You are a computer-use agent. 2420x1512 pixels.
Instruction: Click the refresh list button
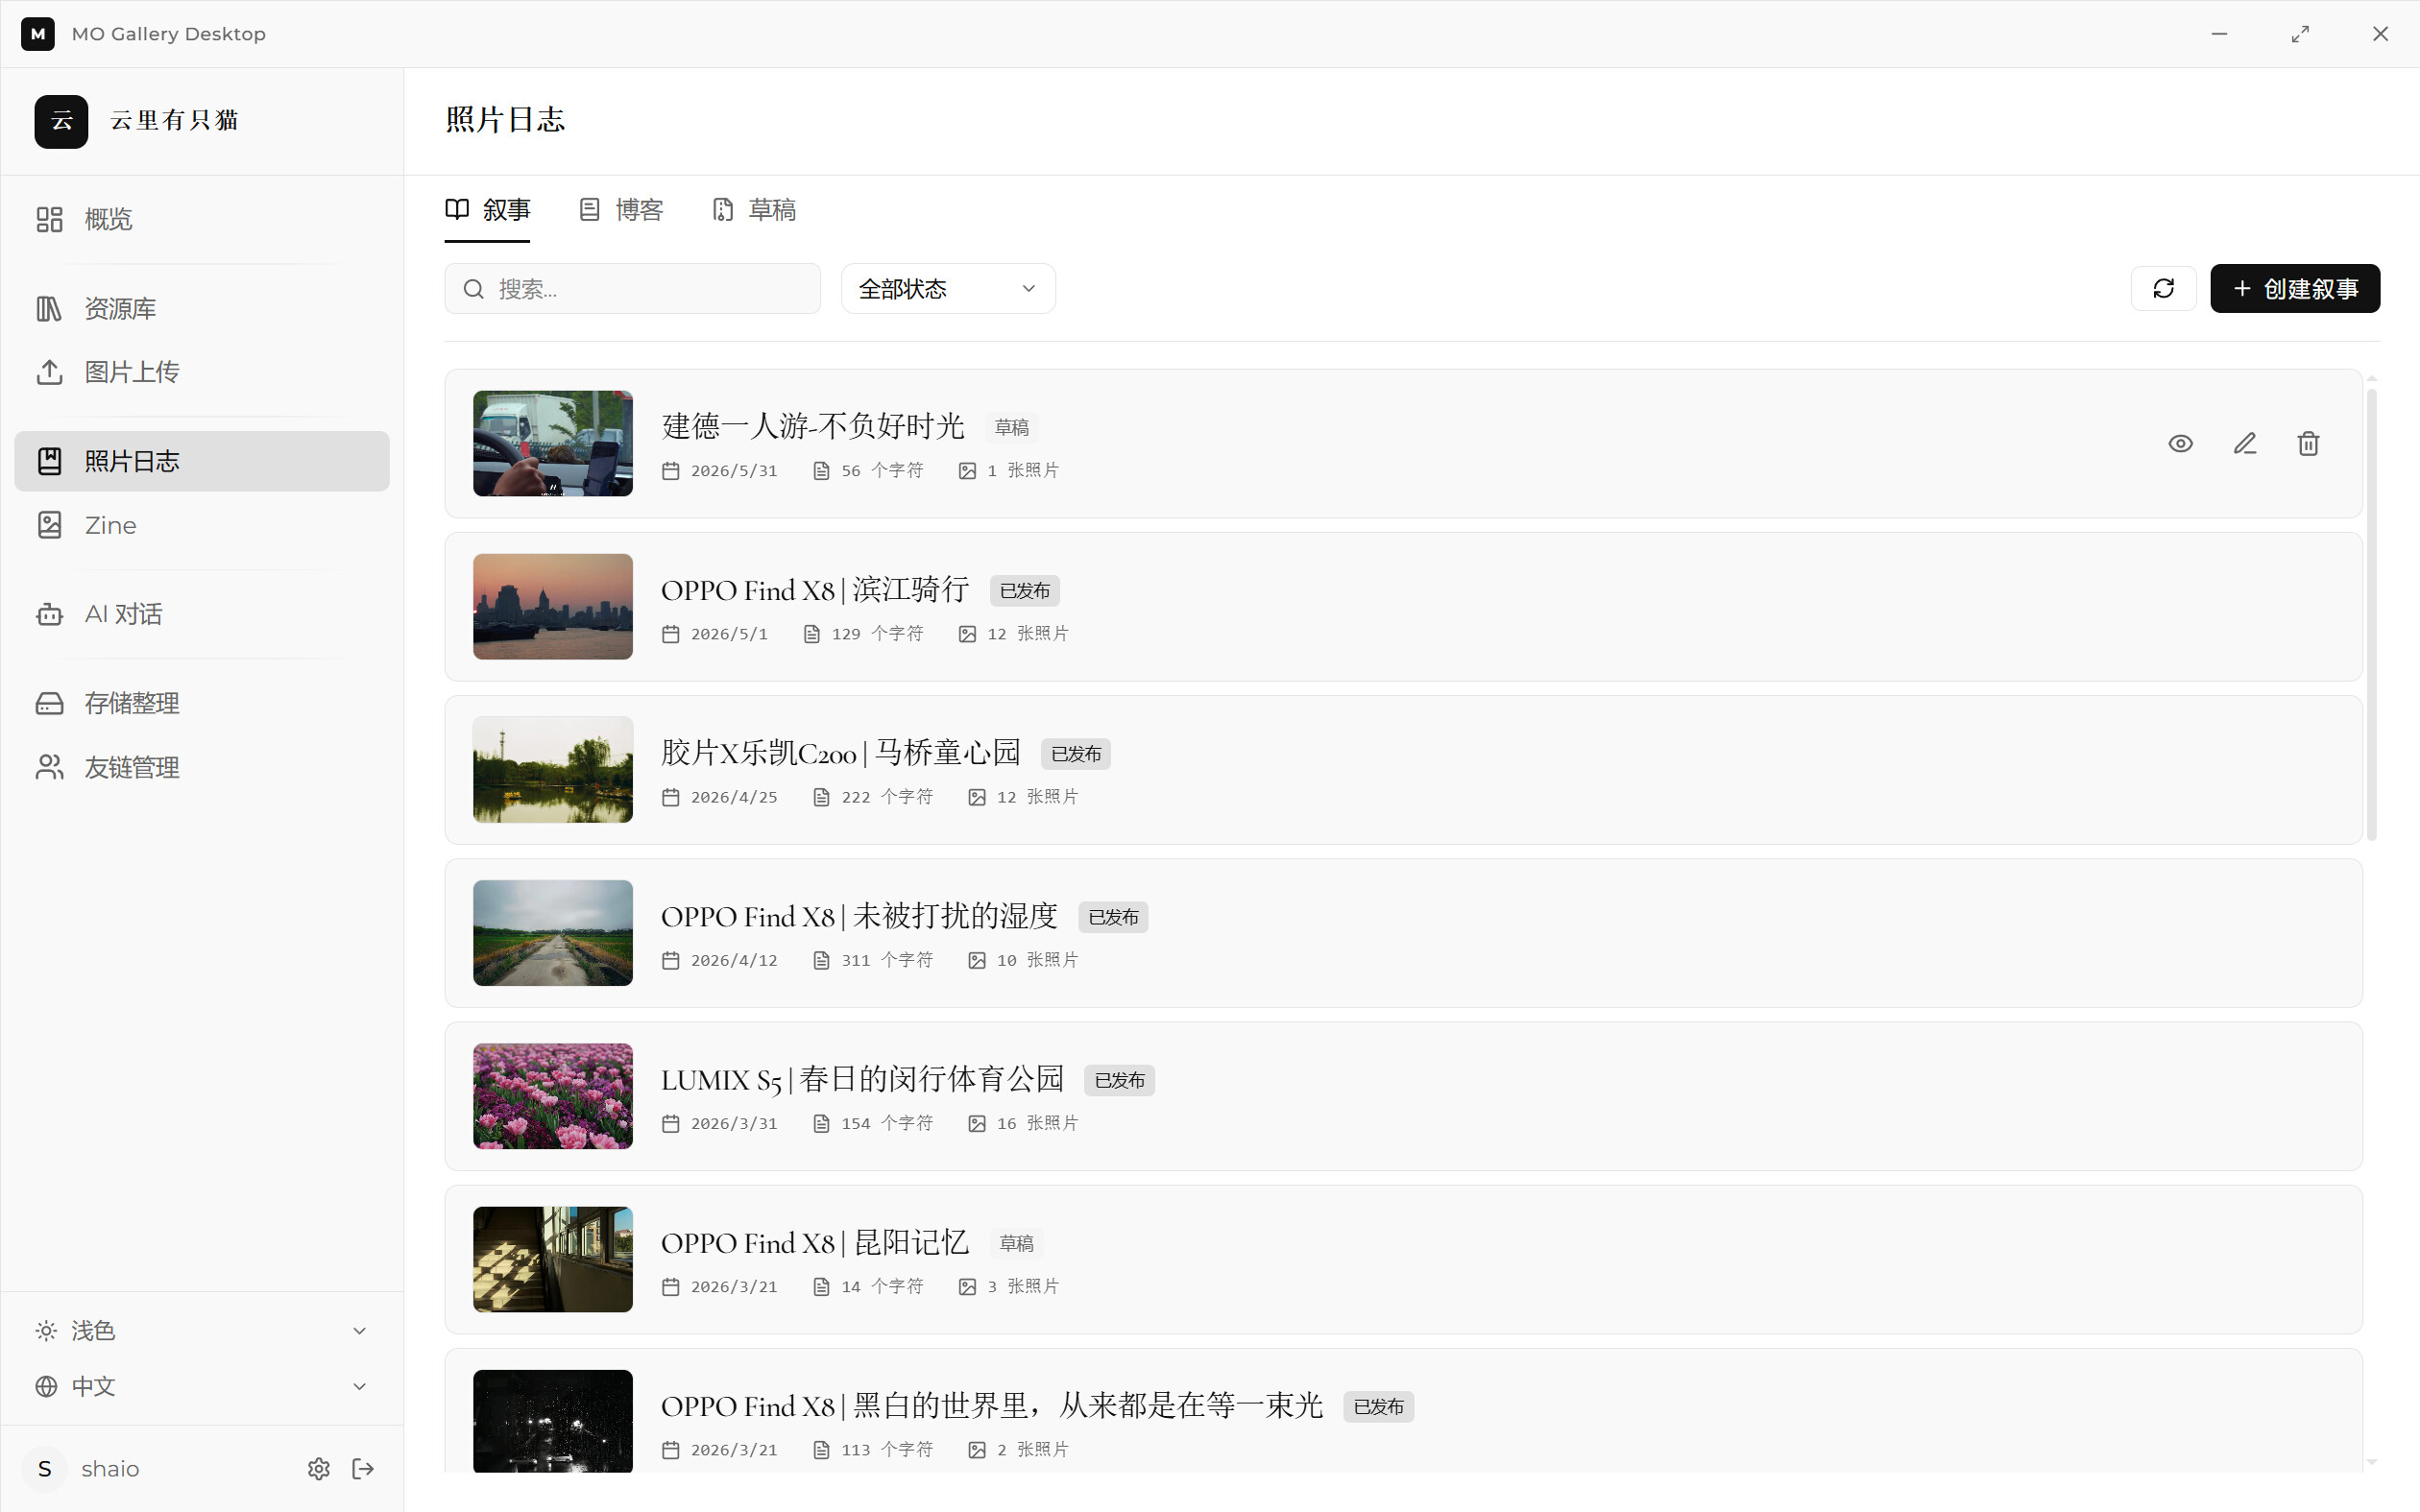(2163, 289)
